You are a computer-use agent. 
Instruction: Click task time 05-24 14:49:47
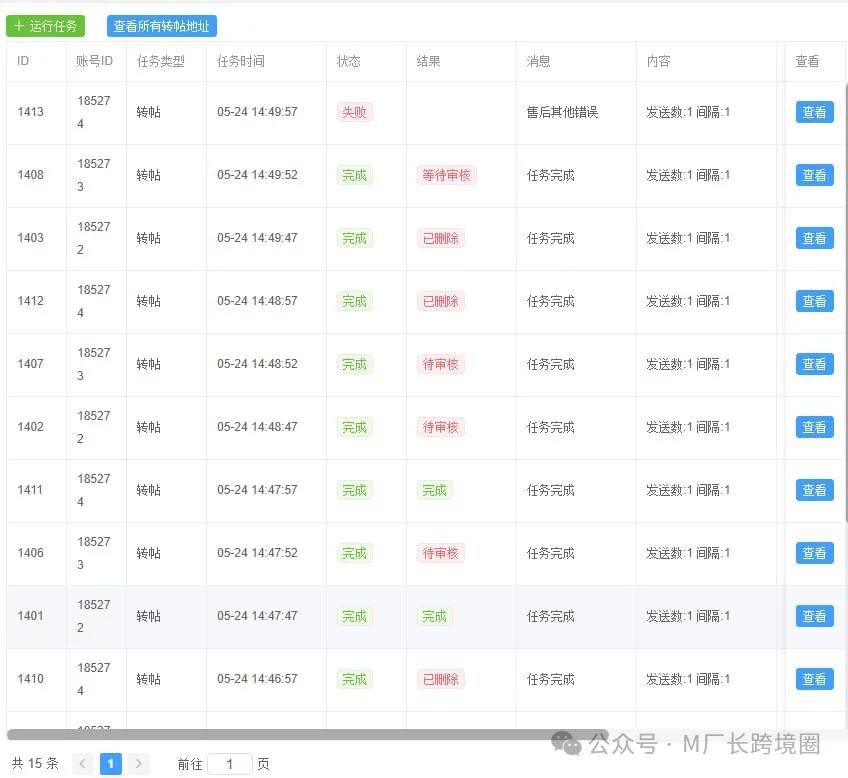(257, 238)
